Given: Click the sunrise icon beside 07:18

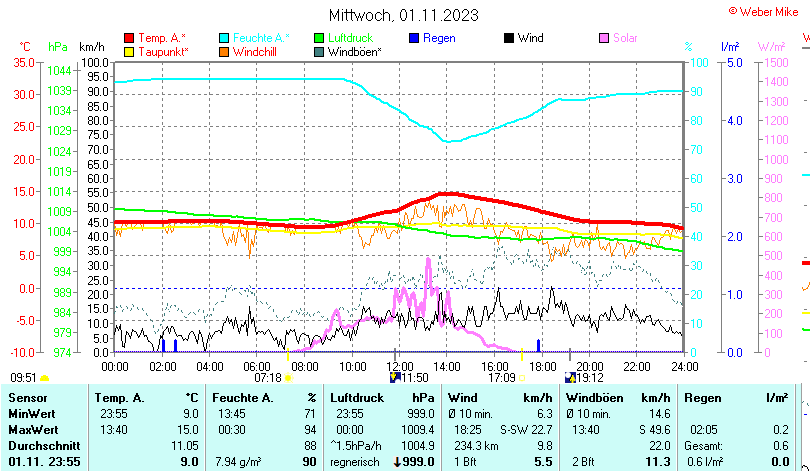Looking at the screenshot, I should [288, 378].
